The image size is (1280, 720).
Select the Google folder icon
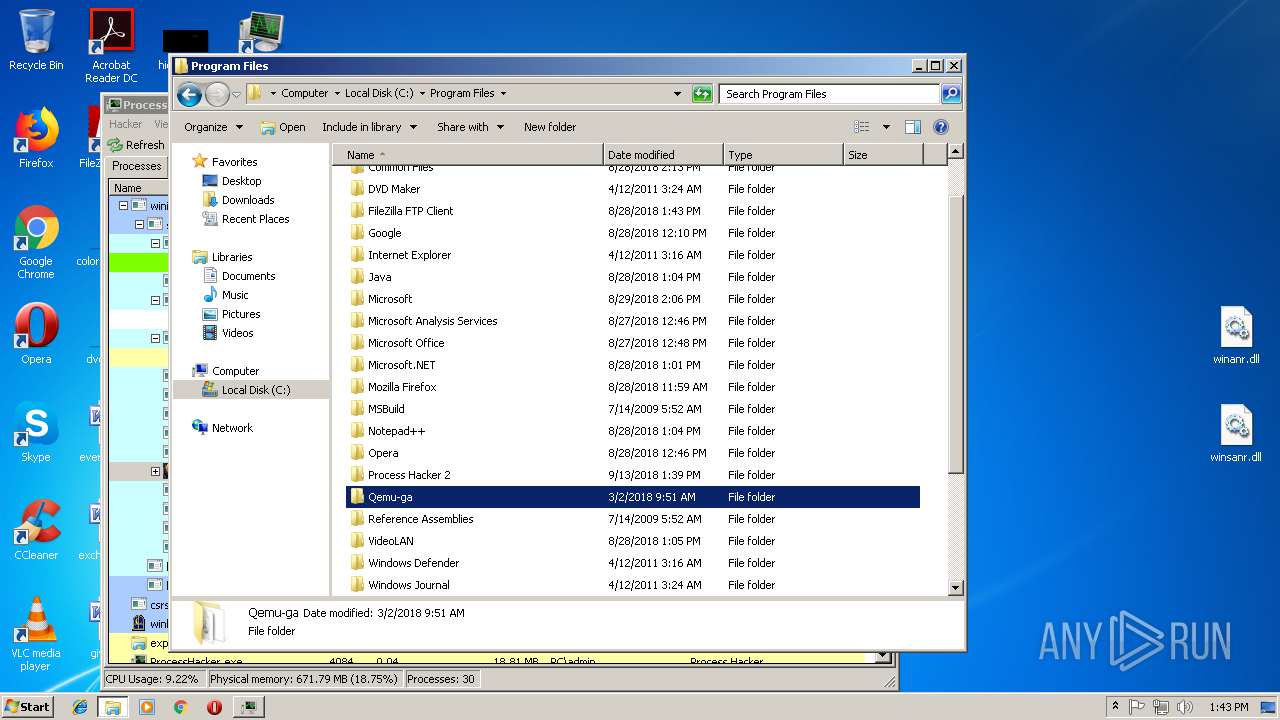357,233
